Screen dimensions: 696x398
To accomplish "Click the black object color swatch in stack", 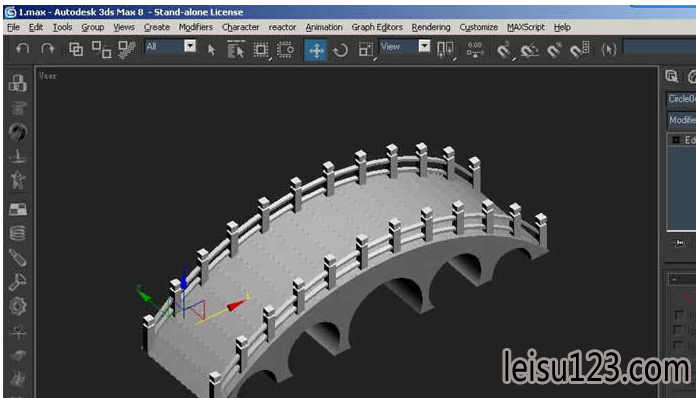I will 676,140.
